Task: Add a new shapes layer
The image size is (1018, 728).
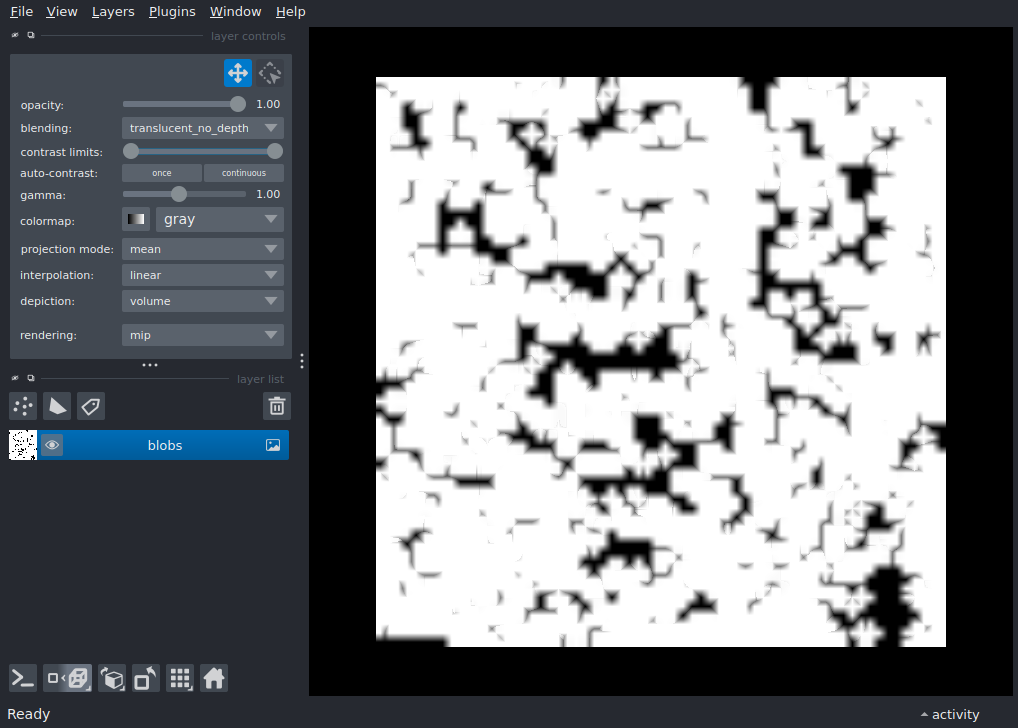Action: tap(57, 406)
